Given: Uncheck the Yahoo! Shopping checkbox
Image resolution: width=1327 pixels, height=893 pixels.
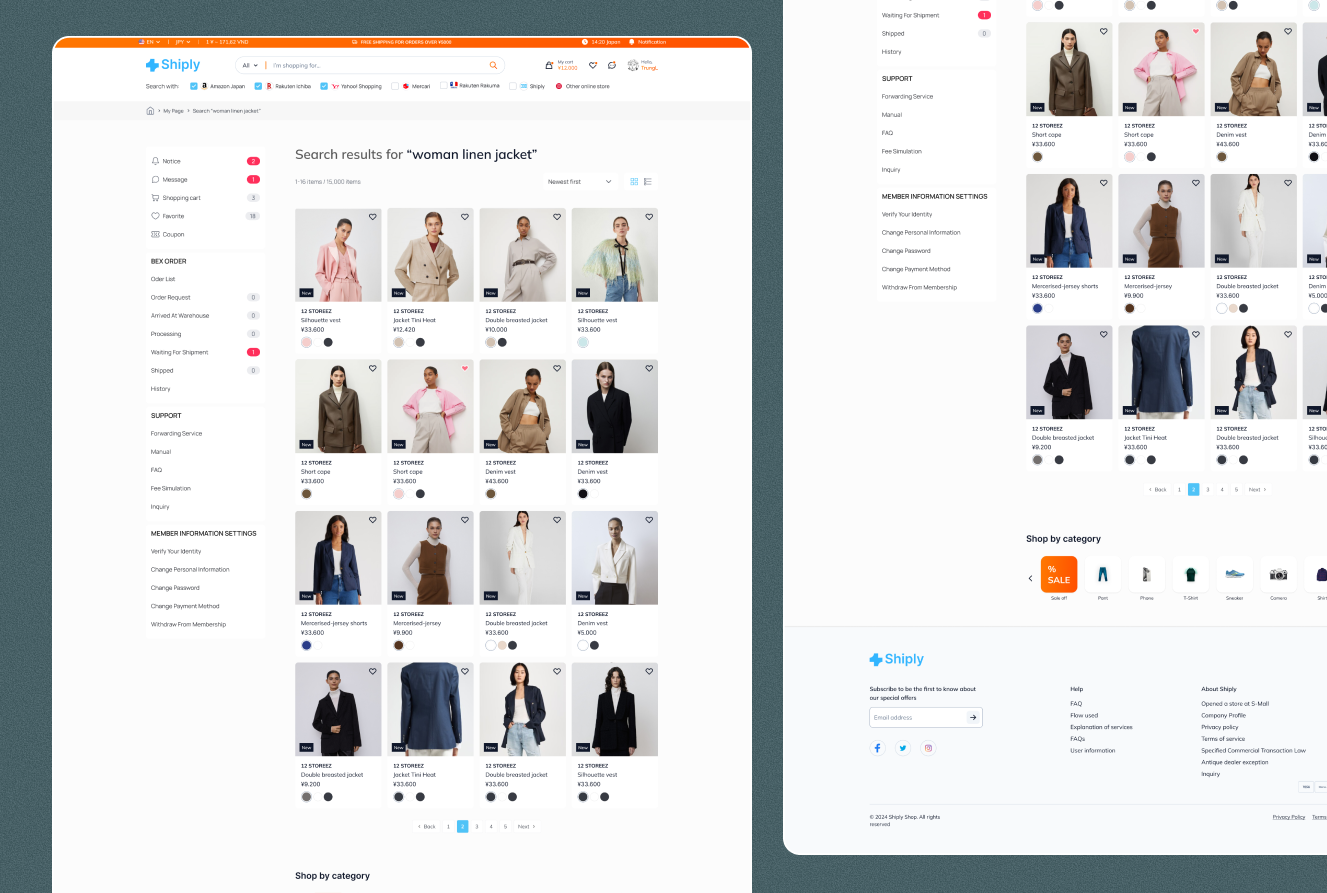Looking at the screenshot, I should click(324, 86).
